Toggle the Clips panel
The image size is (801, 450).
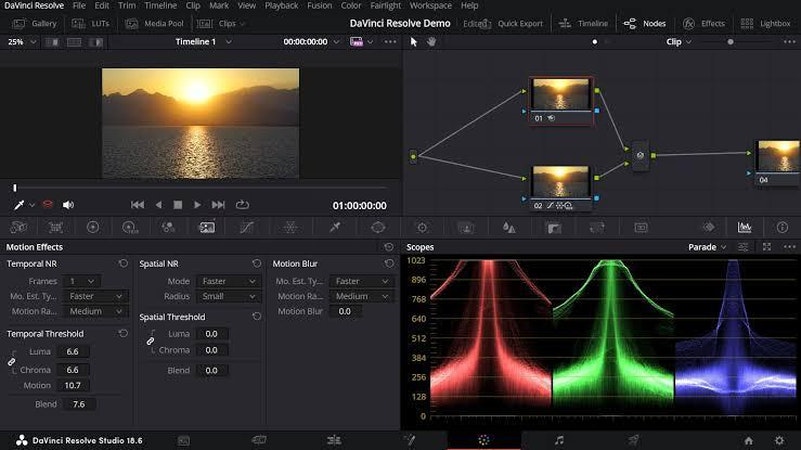221,23
